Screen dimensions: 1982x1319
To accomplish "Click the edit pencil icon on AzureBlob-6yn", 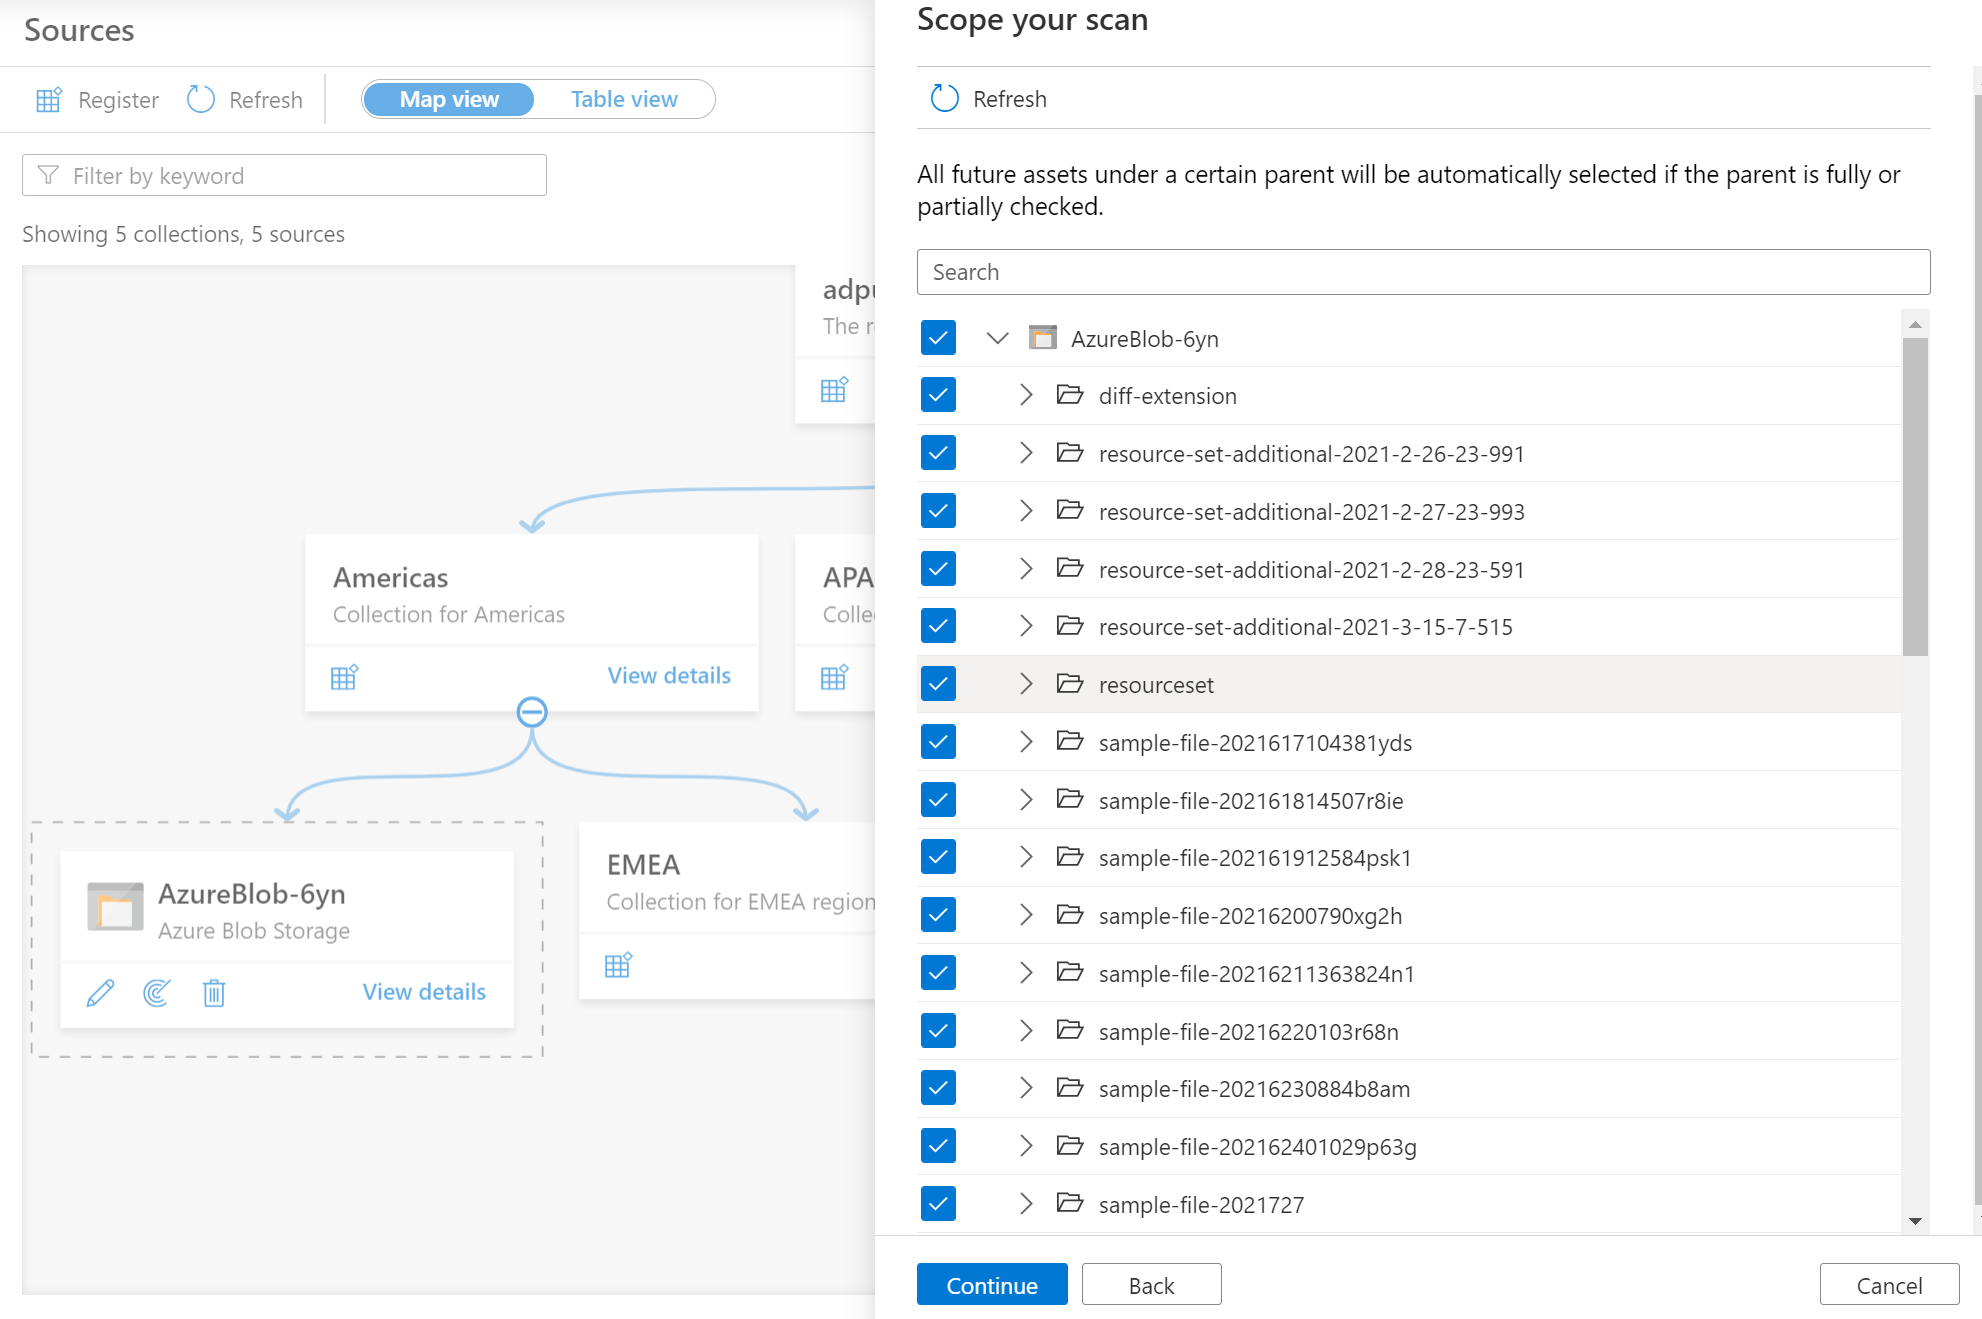I will click(100, 989).
